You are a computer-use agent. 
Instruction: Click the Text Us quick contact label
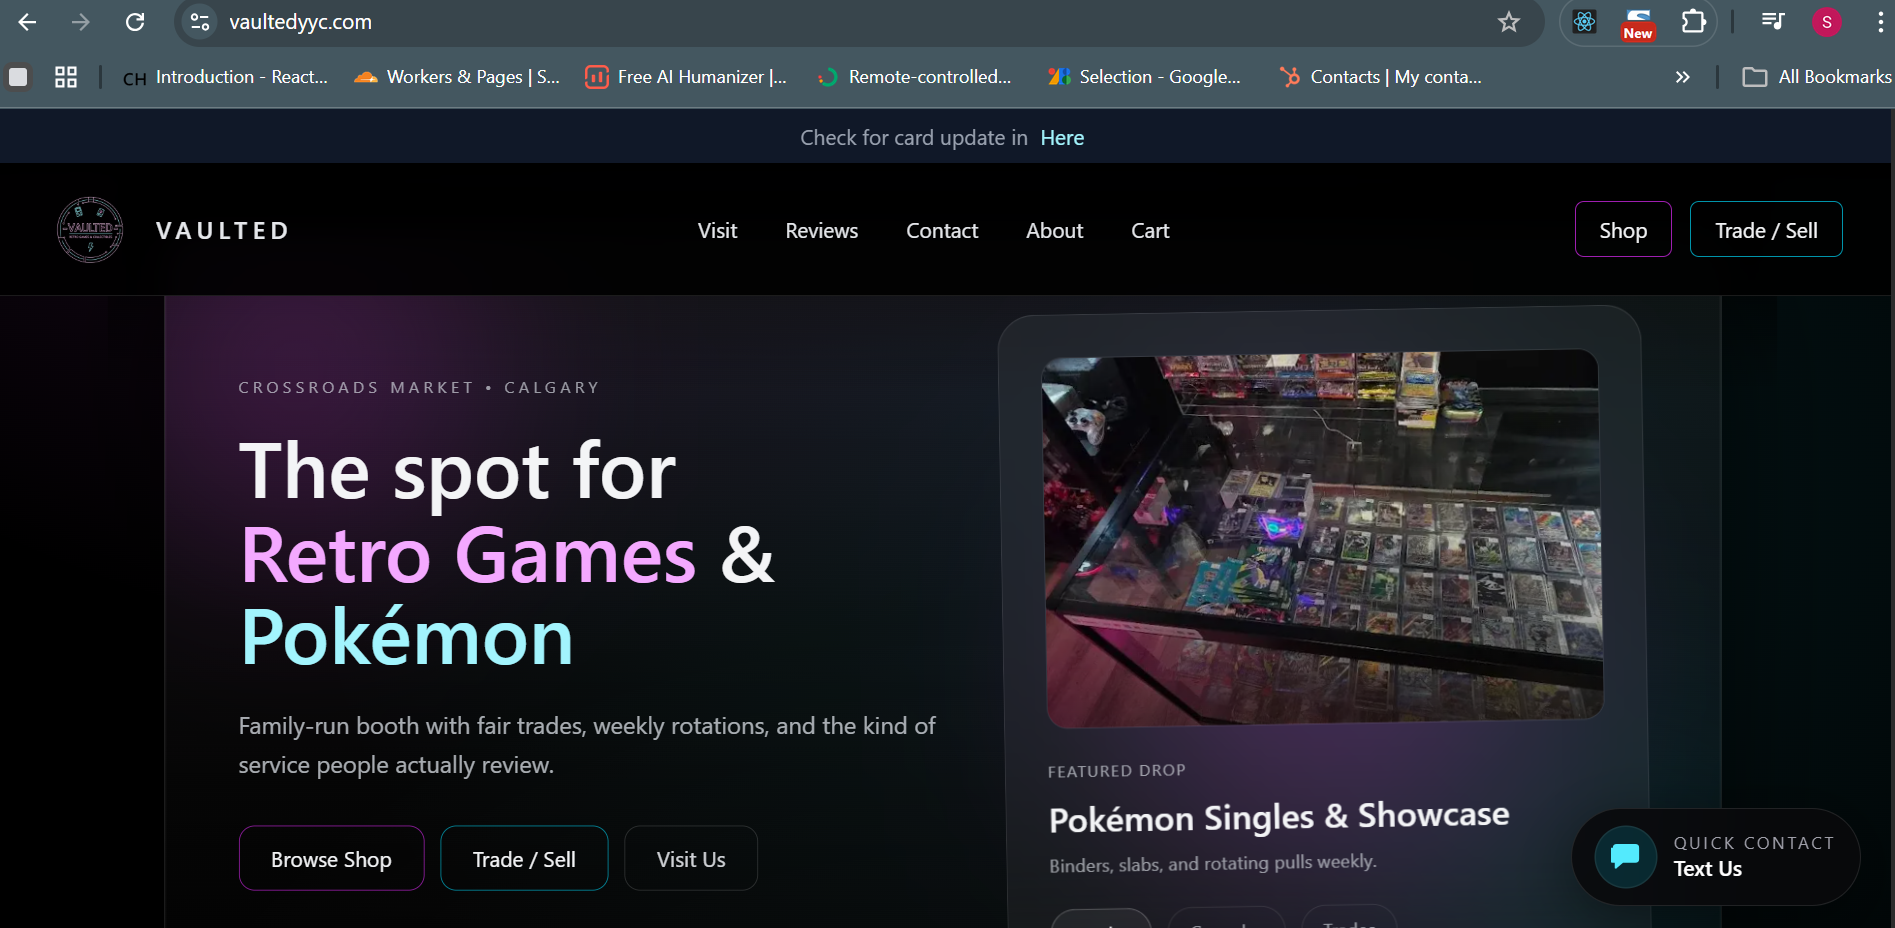tap(1708, 869)
